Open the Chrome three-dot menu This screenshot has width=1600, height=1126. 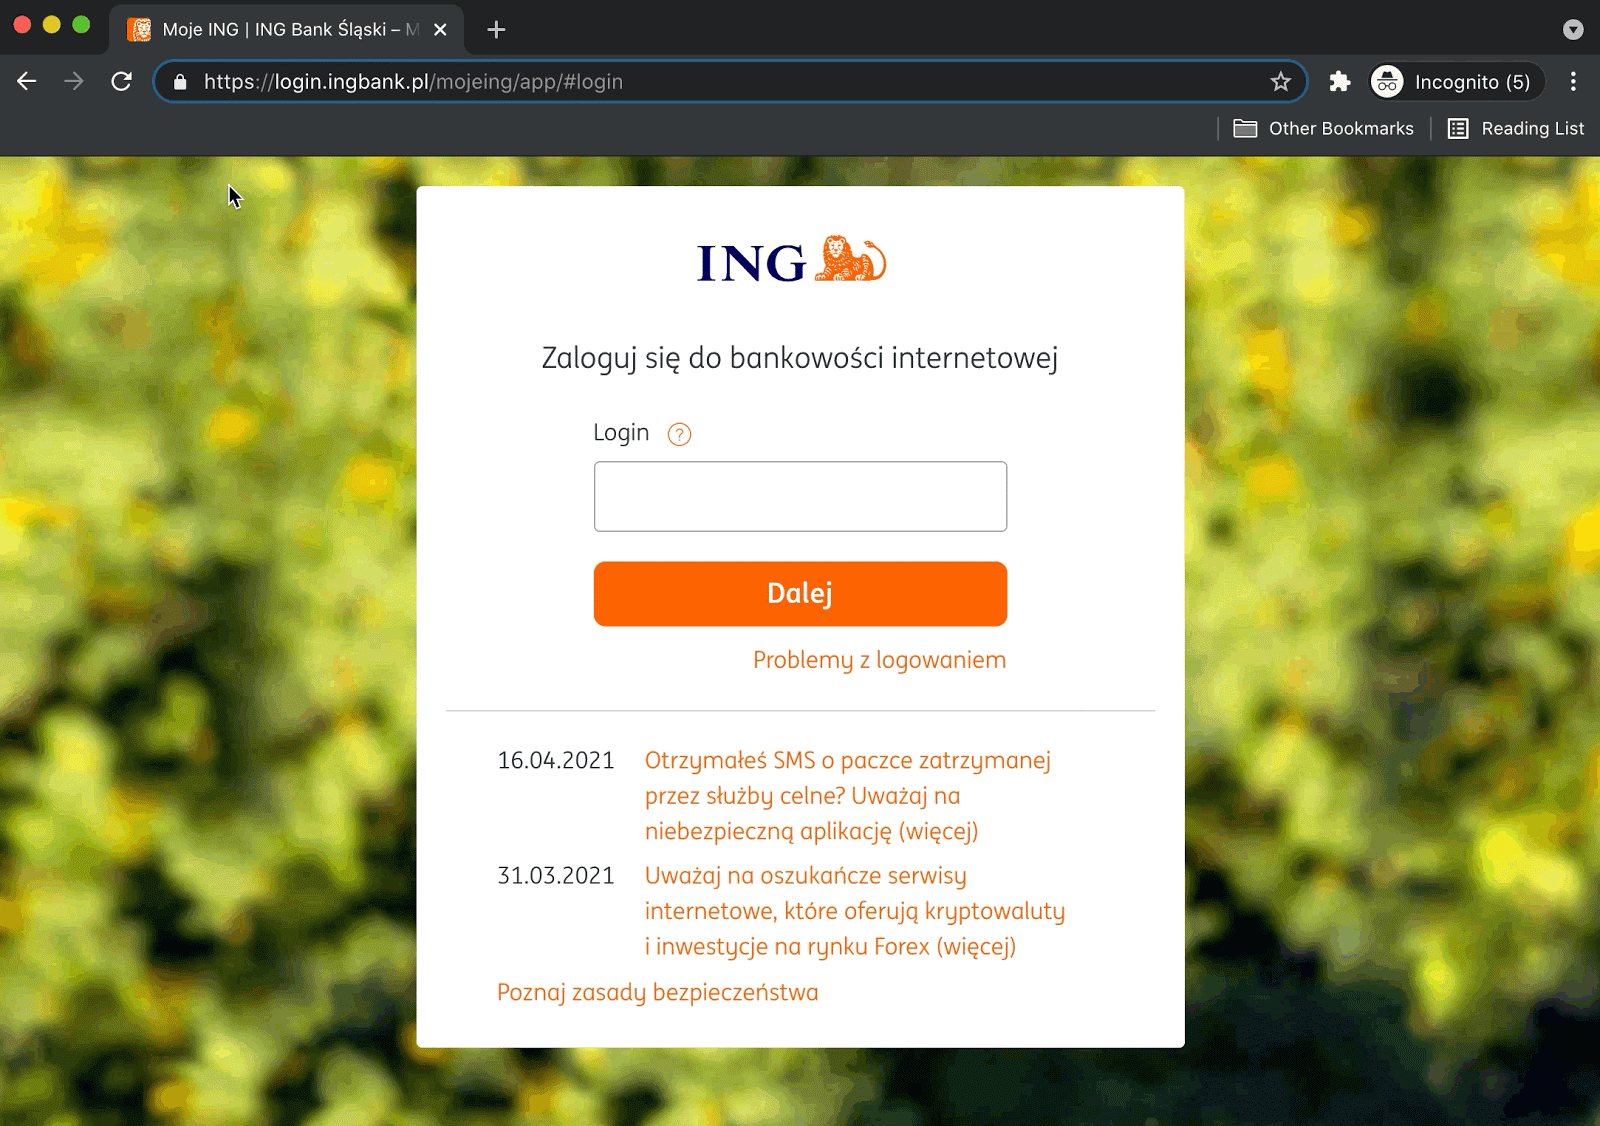[1572, 81]
